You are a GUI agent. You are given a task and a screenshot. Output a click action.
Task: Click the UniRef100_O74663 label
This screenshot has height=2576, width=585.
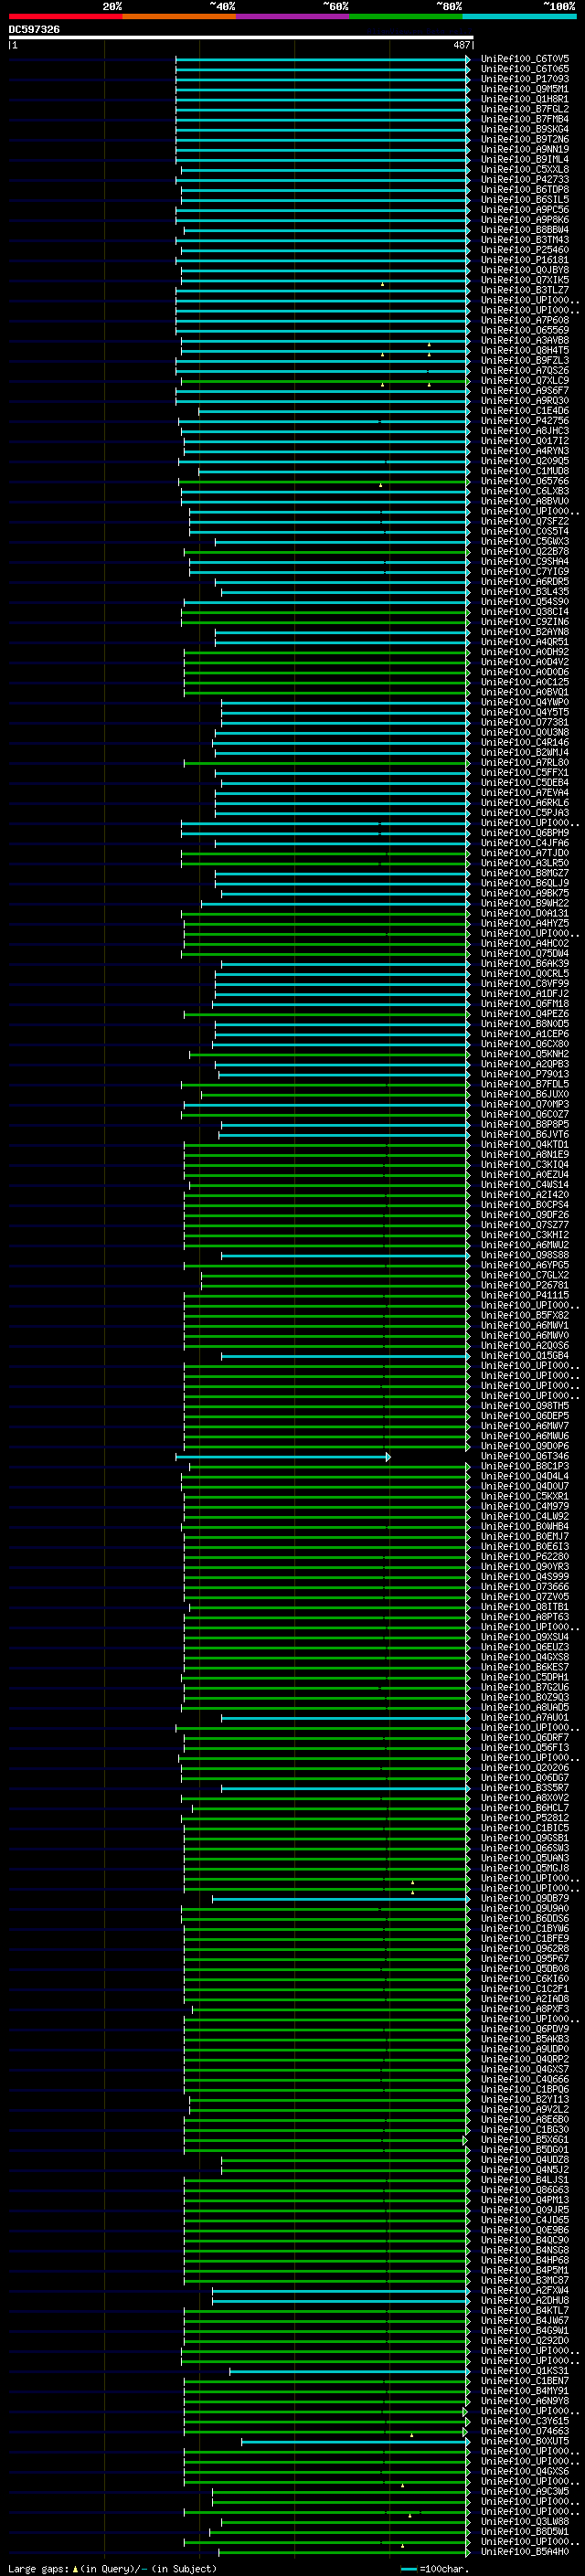tap(525, 2431)
